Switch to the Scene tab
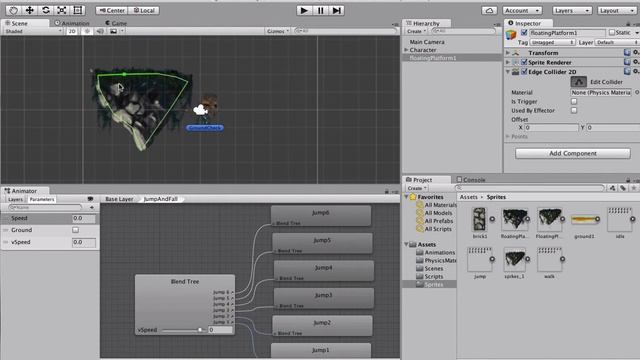 16,23
